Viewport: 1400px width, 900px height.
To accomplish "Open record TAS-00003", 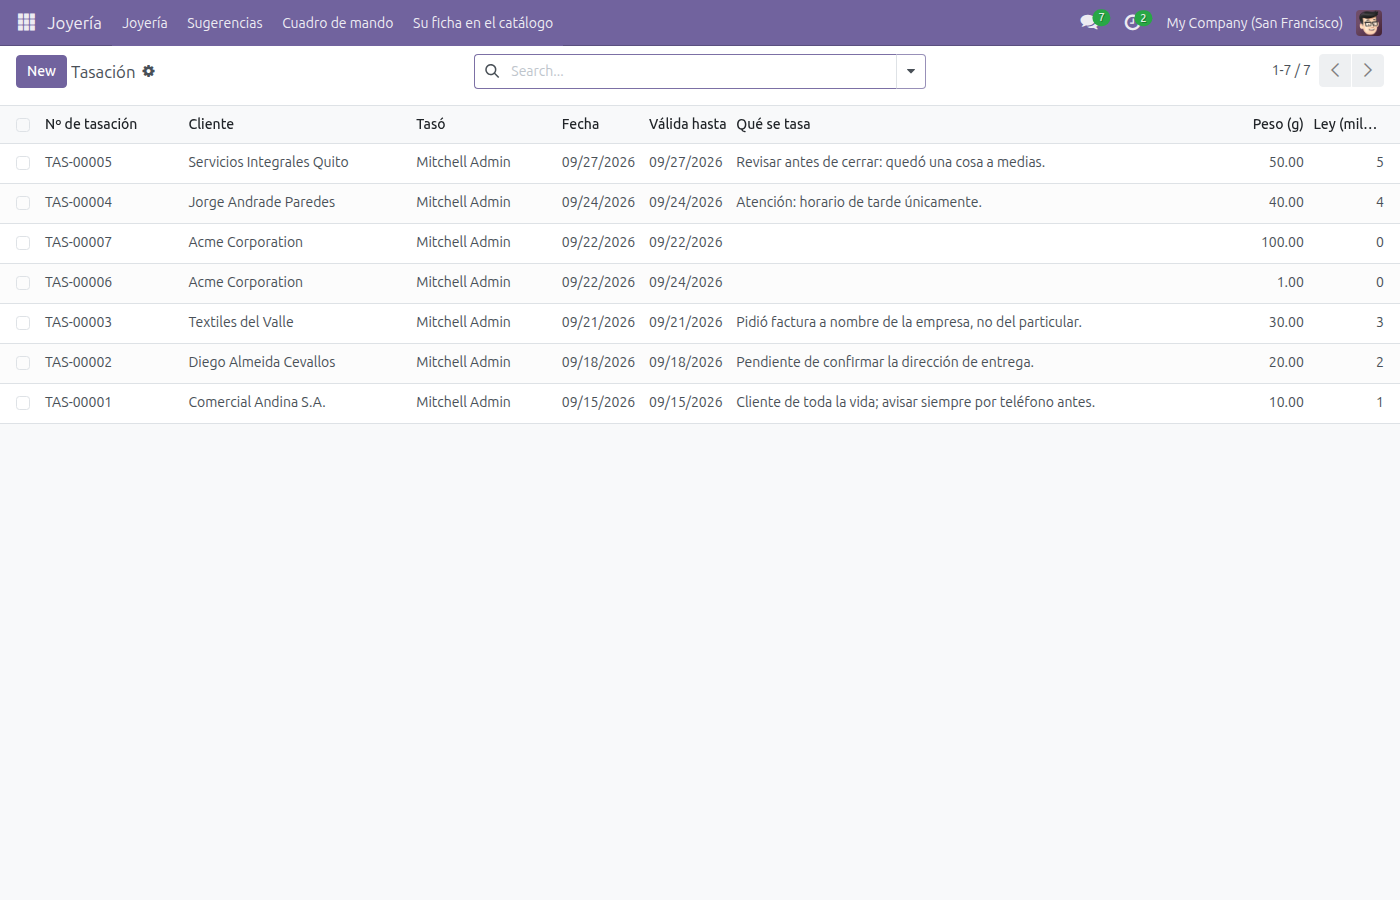I will point(78,322).
